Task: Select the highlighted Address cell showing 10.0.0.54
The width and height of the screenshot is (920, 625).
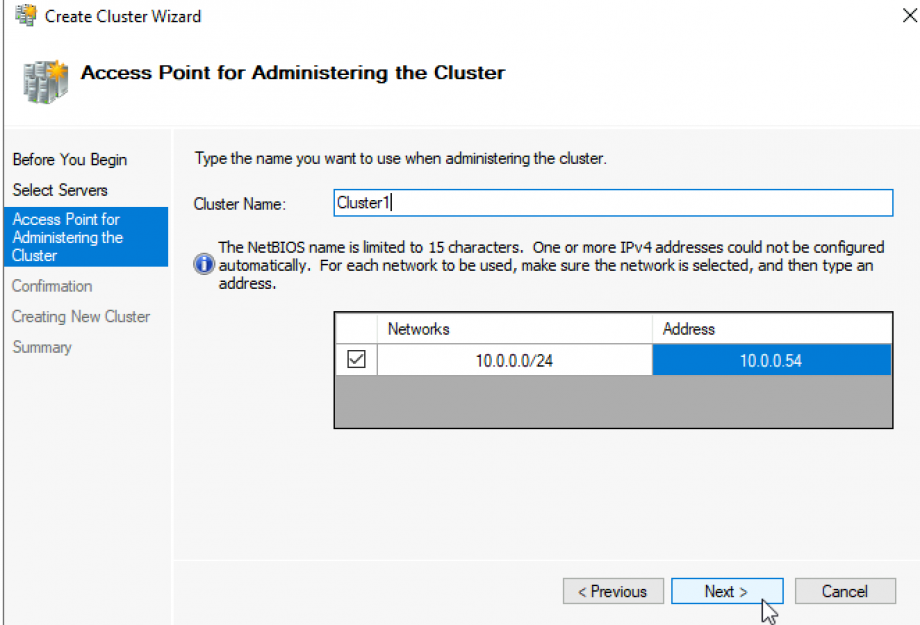Action: click(x=772, y=360)
